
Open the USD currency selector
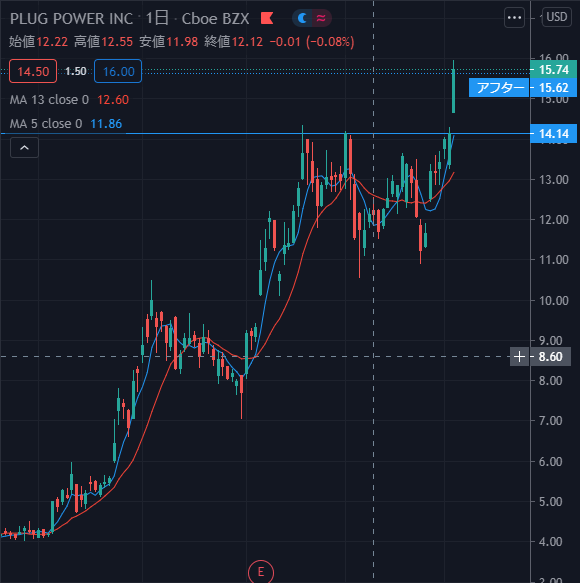tap(557, 17)
